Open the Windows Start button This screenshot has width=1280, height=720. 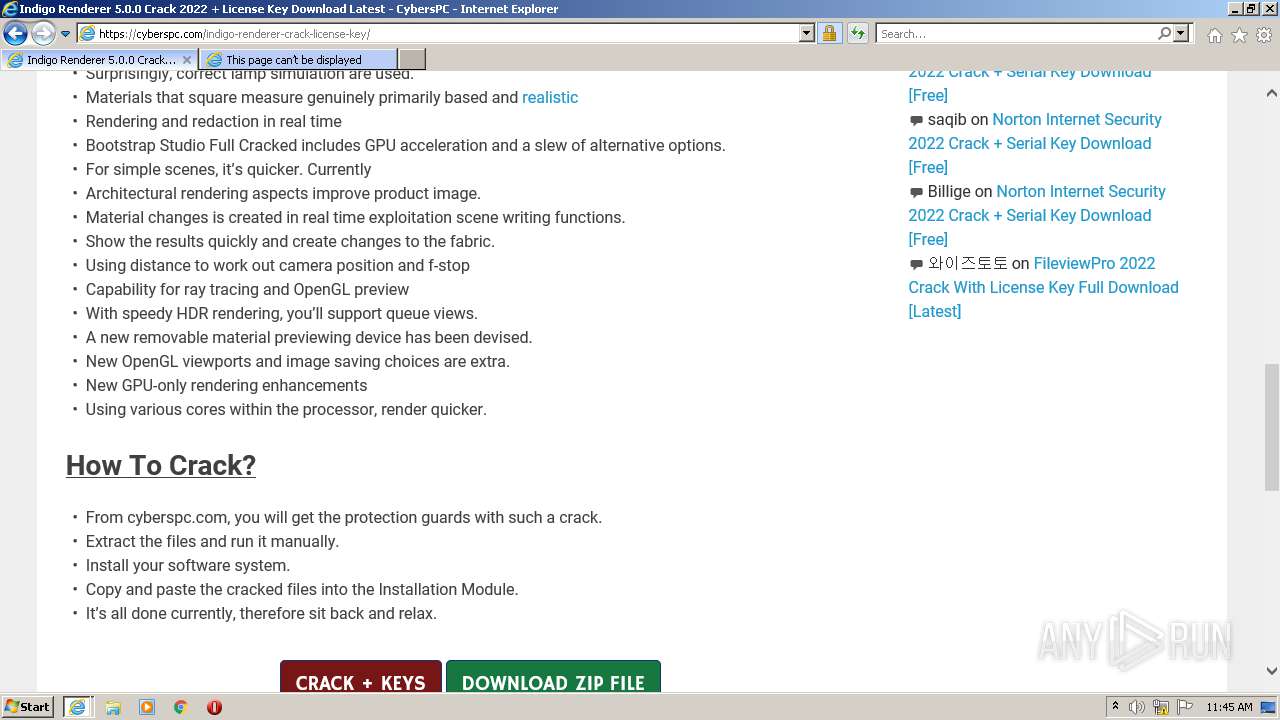pos(28,707)
